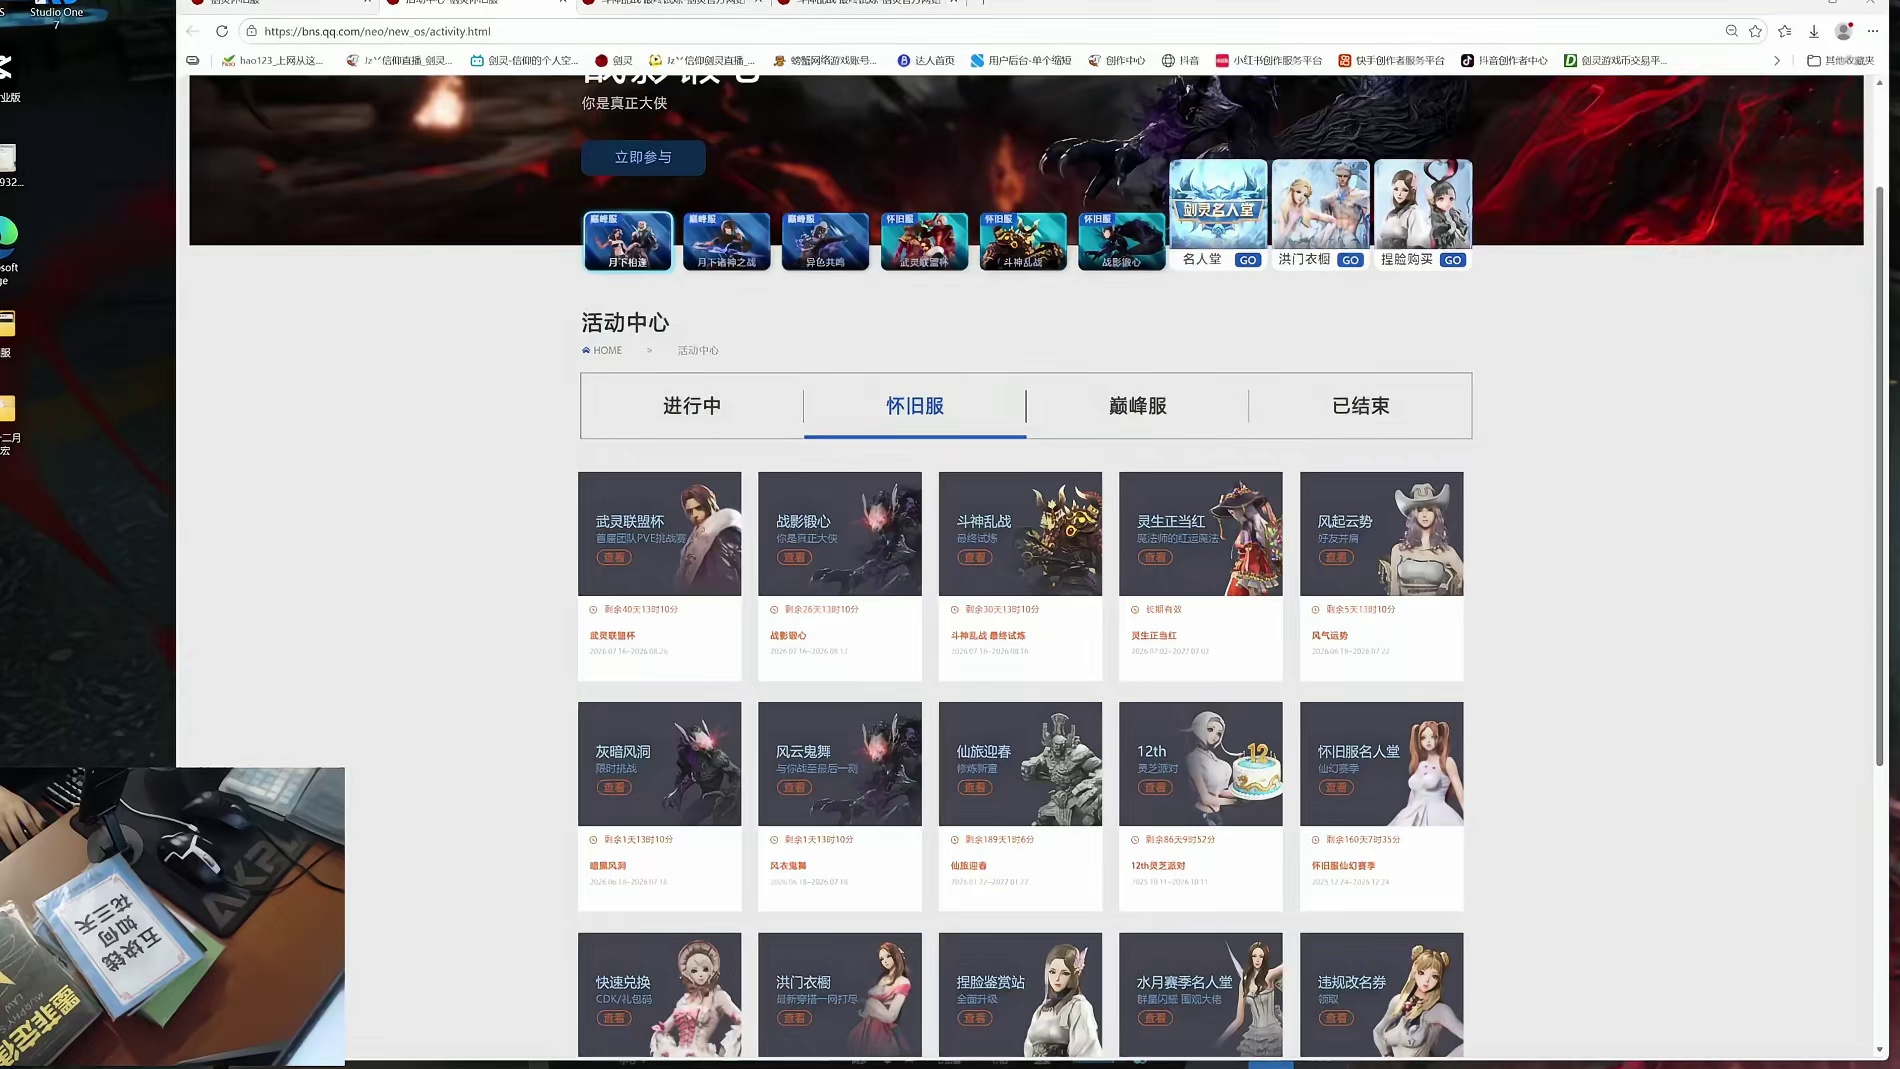Switch to the 进行中 tab
Screen dimensions: 1900x1069
coord(692,406)
